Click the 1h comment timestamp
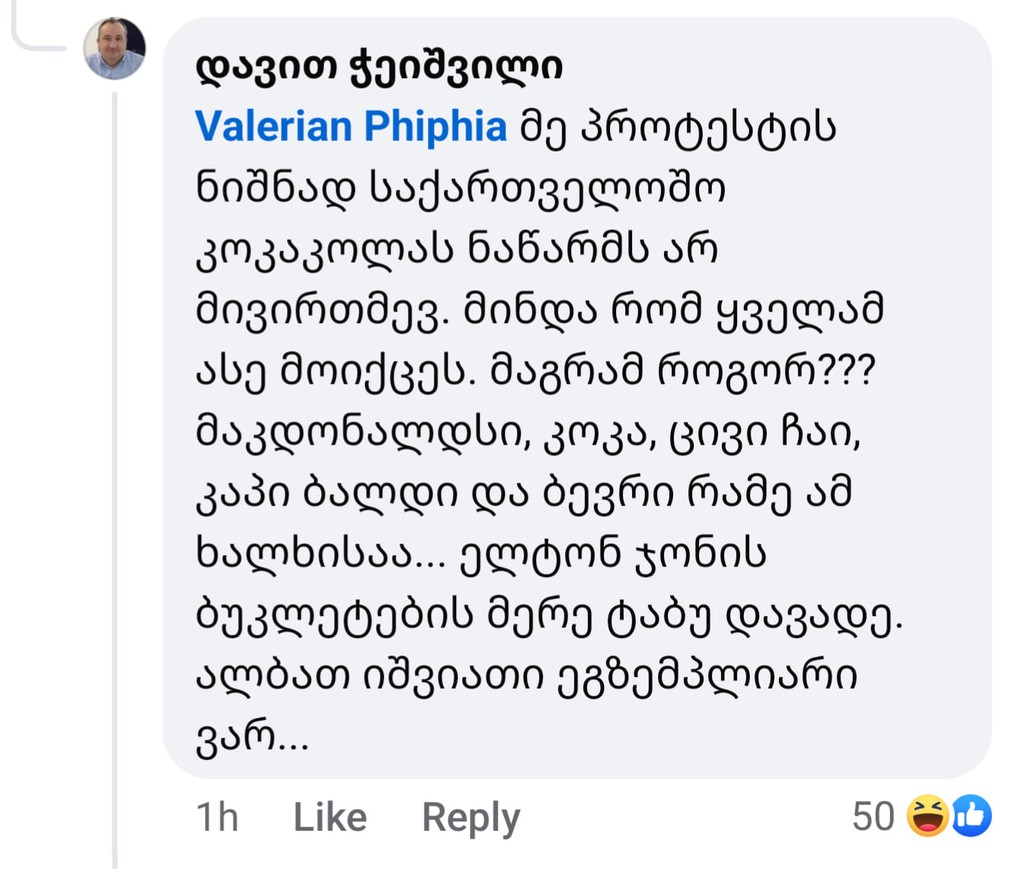 [x=217, y=817]
